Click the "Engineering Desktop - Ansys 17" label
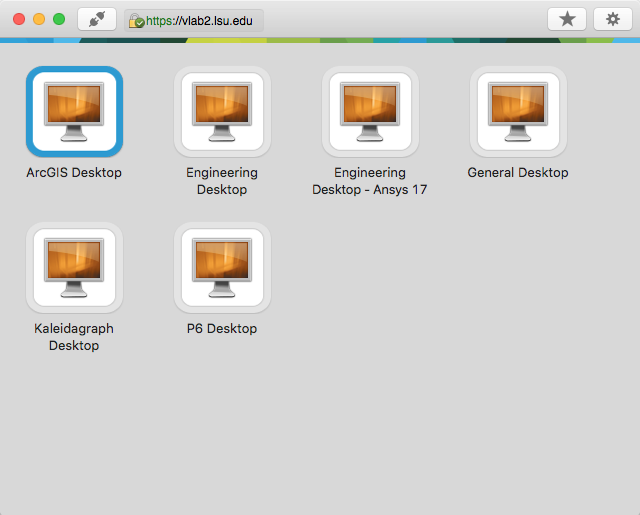Image resolution: width=640 pixels, height=515 pixels. point(370,181)
